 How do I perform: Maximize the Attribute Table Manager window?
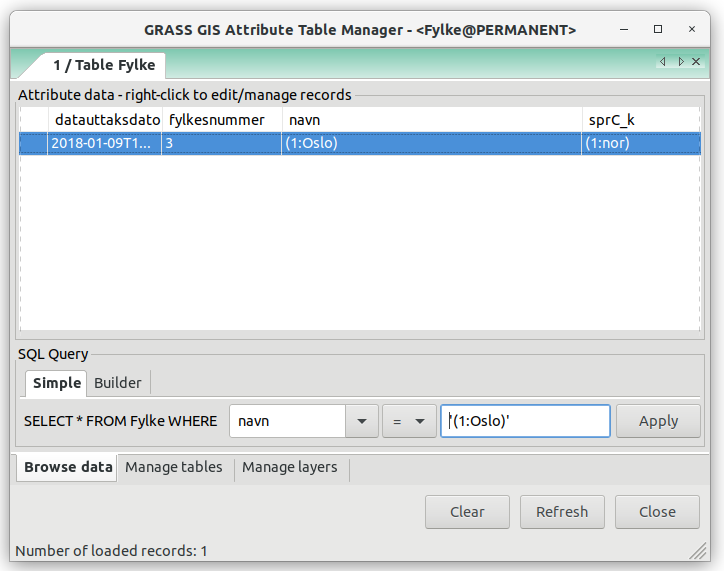tap(658, 30)
